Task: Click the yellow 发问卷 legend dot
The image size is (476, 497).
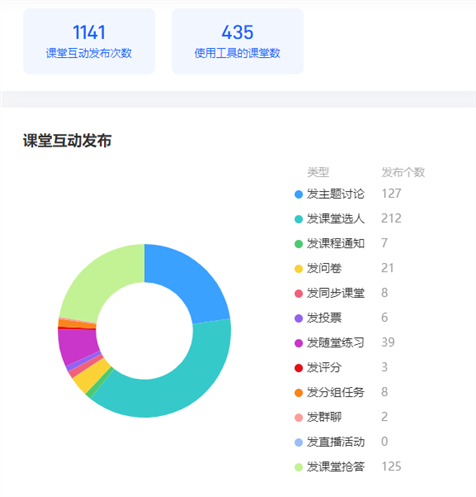Action: 299,269
